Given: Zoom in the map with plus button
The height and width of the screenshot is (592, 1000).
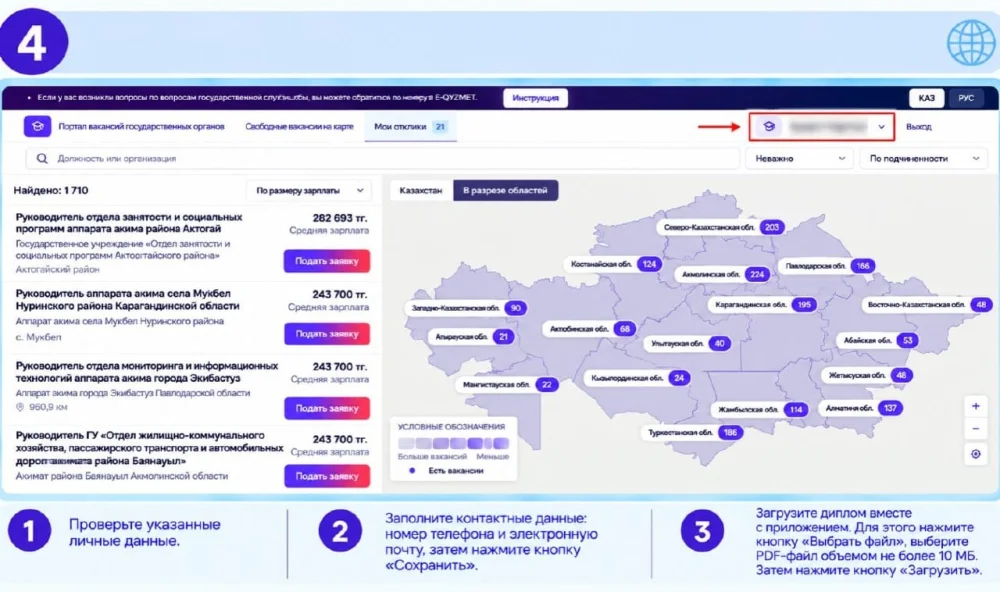Looking at the screenshot, I should click(x=975, y=406).
